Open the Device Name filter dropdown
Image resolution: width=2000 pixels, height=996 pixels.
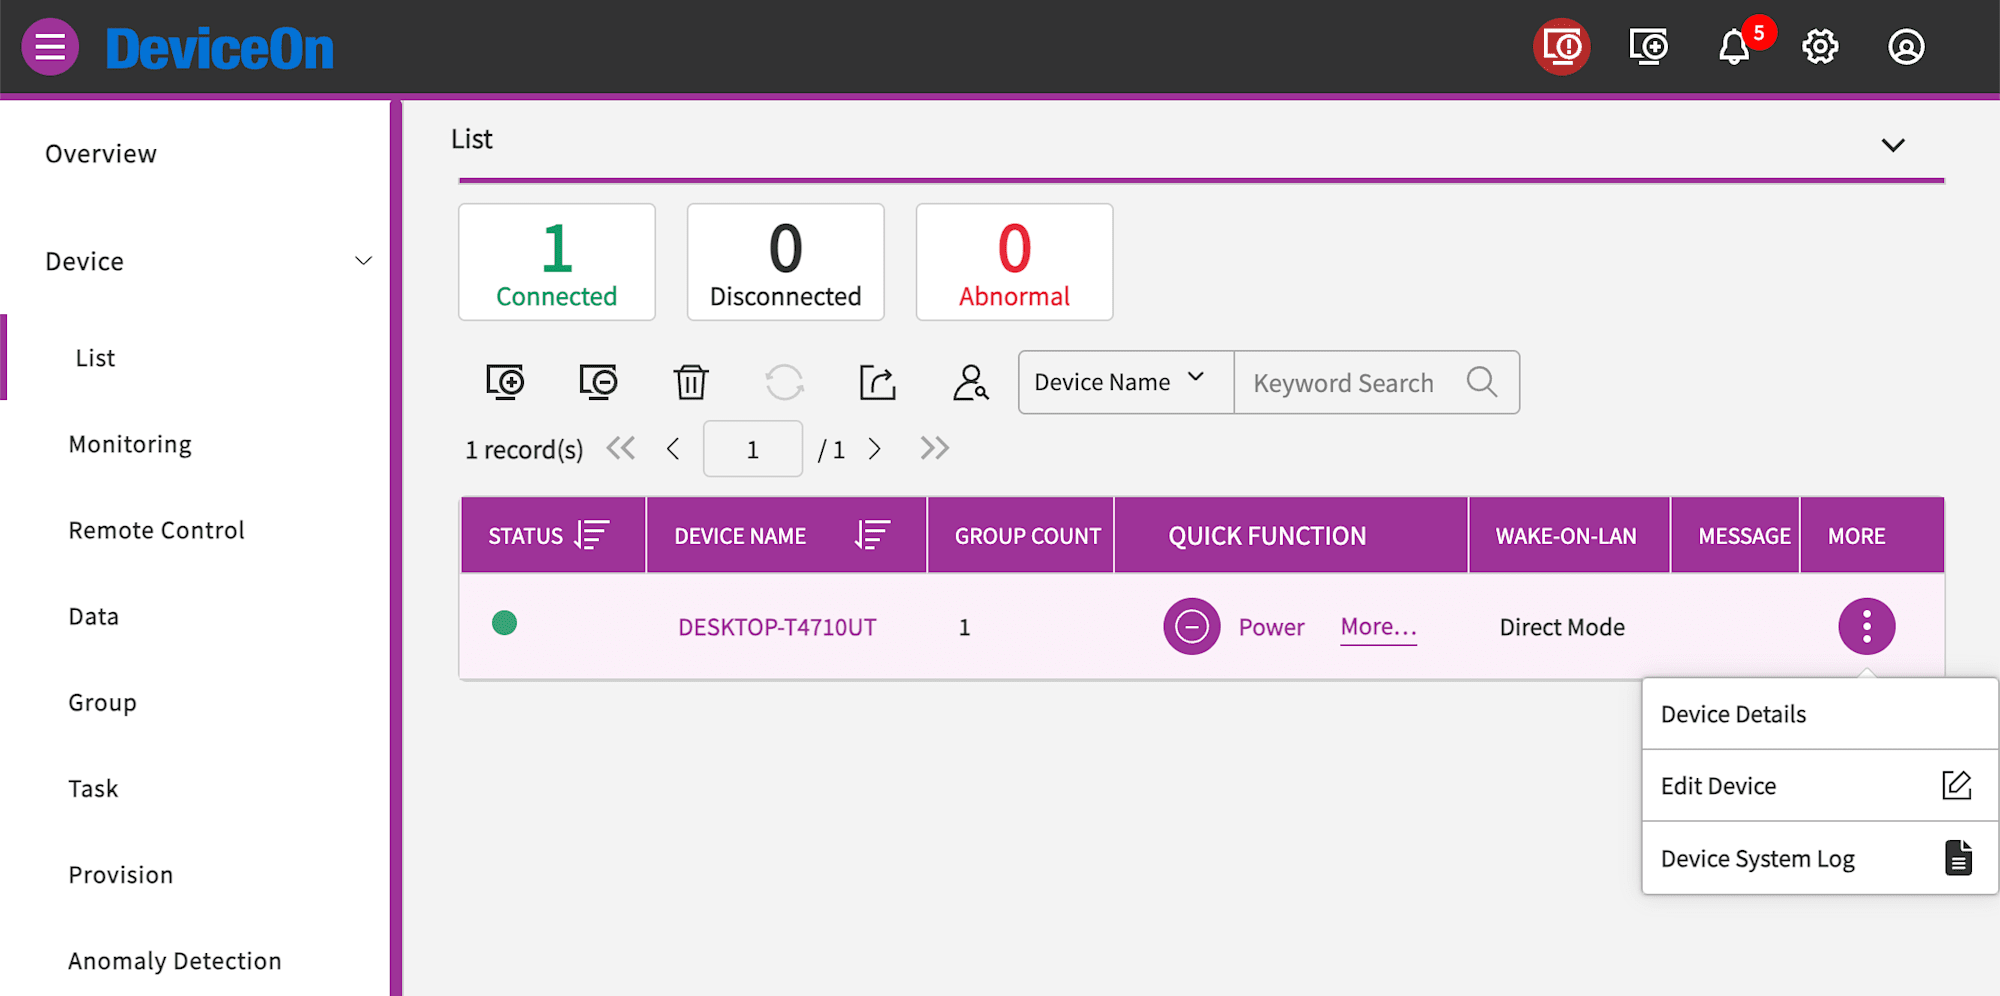point(1126,382)
